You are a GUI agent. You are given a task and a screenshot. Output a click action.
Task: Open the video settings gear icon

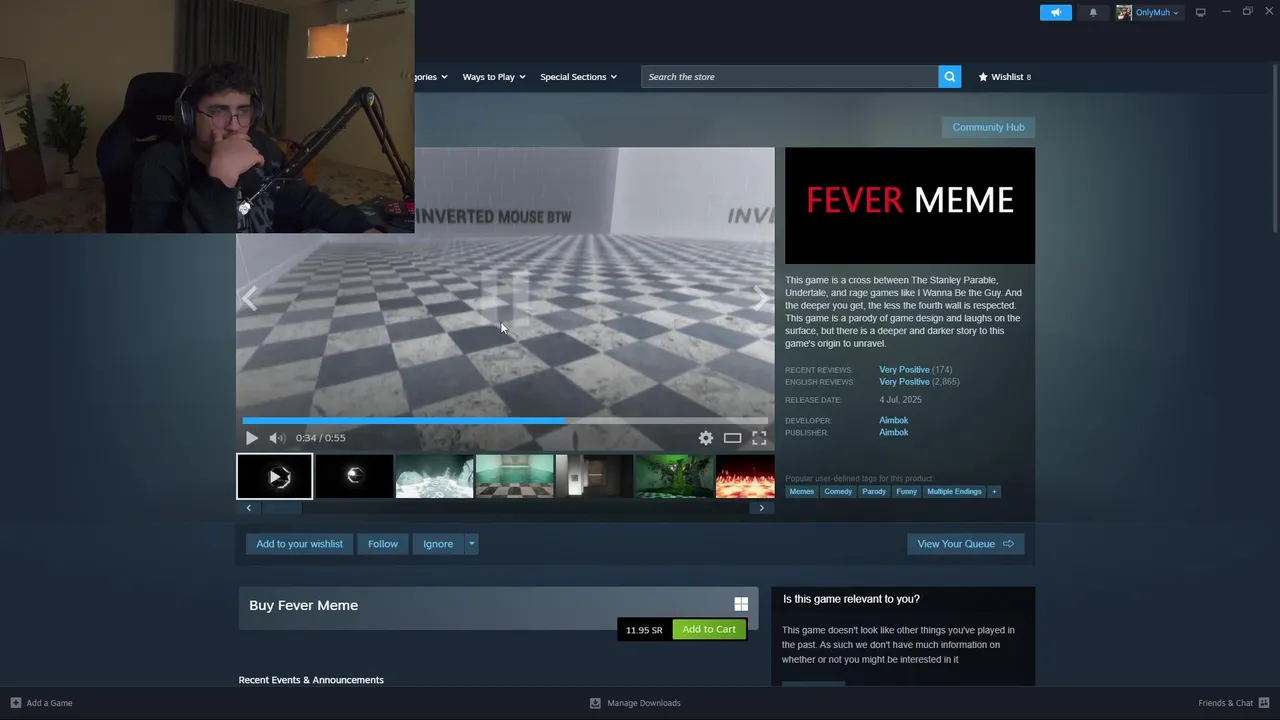click(x=706, y=438)
